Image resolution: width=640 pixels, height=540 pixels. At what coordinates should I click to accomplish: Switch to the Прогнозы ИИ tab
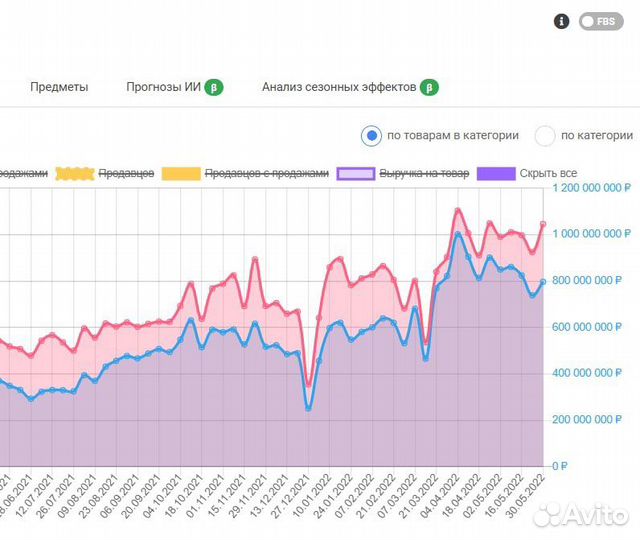click(164, 87)
